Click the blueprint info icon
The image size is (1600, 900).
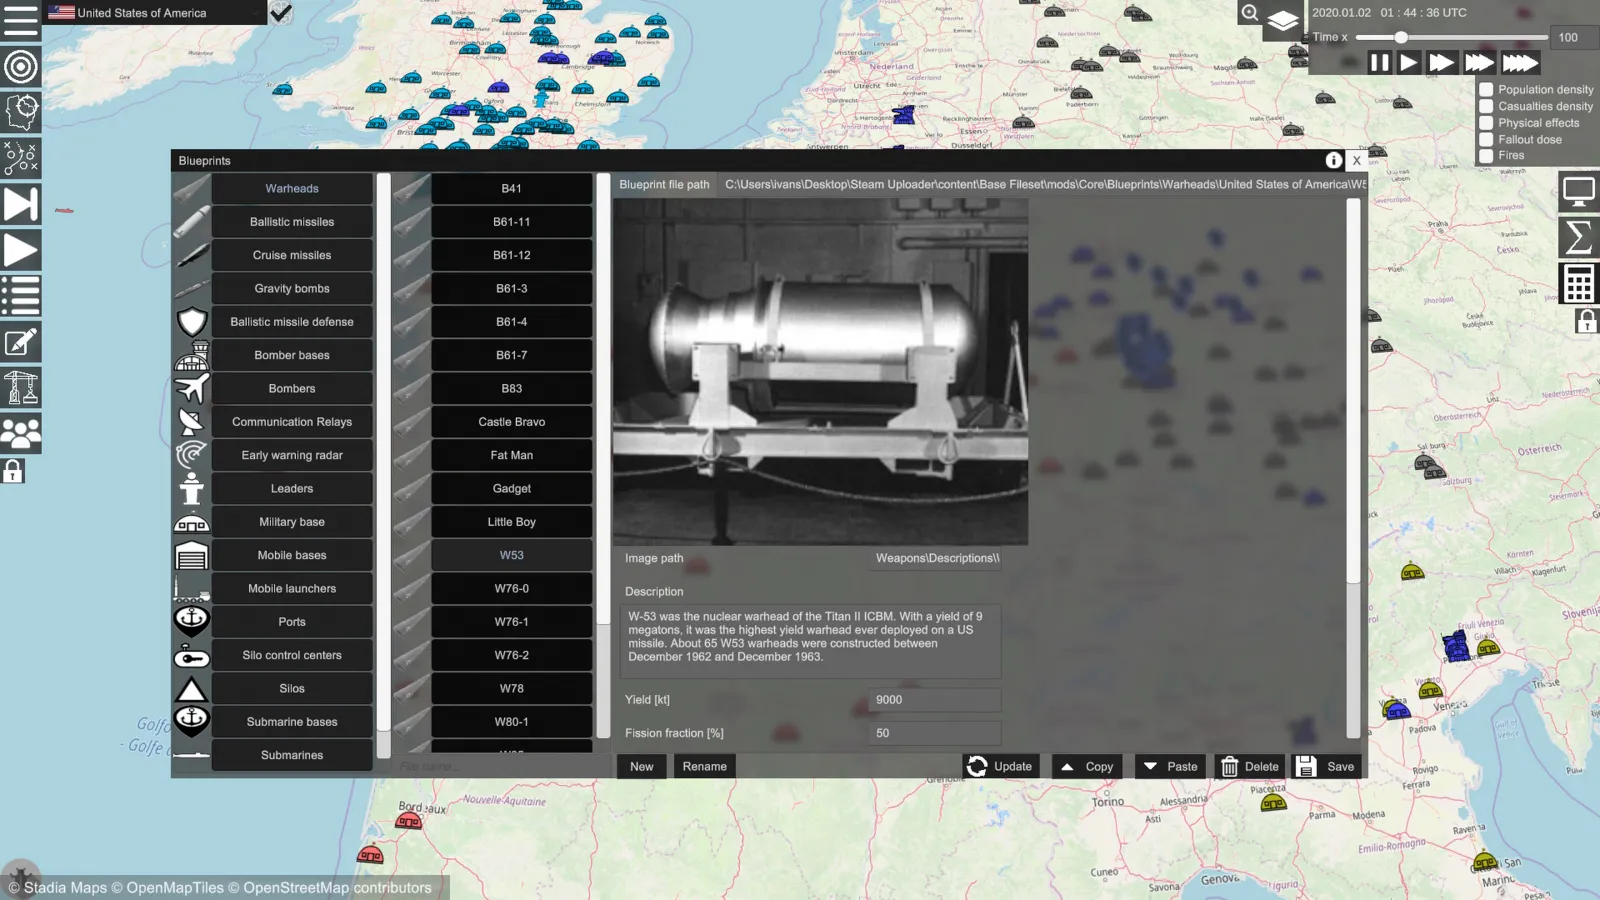click(1333, 160)
